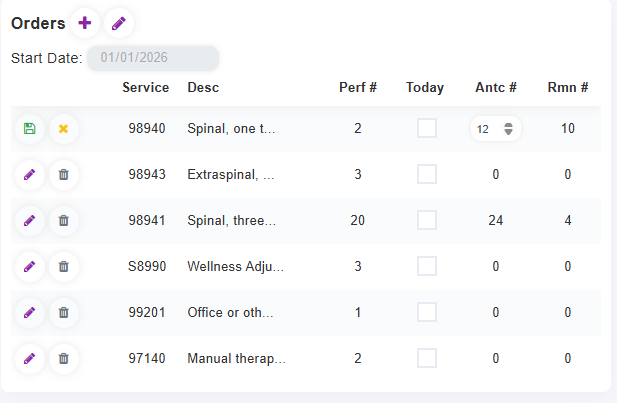Save the 98940 row with green disk icon
The height and width of the screenshot is (403, 617).
29,129
